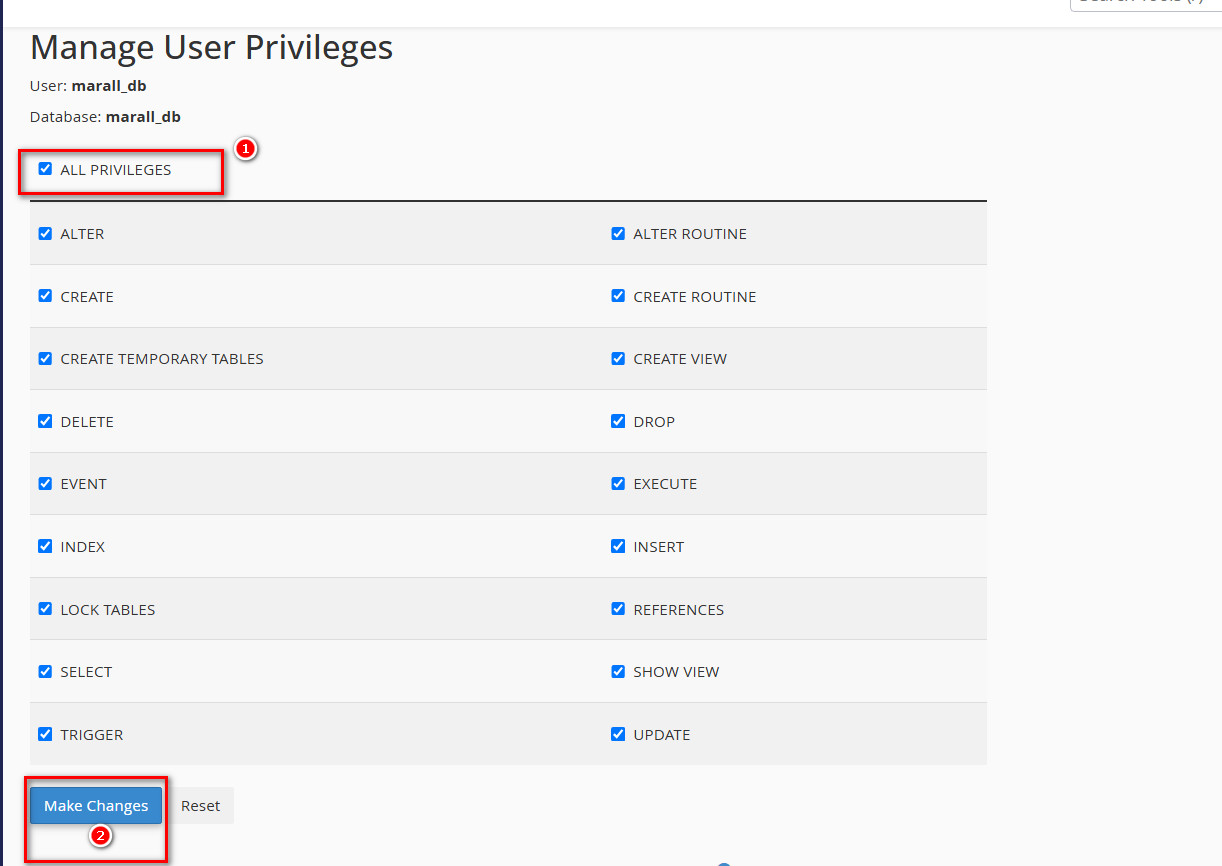Disable CREATE TEMPORARY TABLES privilege
This screenshot has height=866, width=1222.
pos(45,358)
